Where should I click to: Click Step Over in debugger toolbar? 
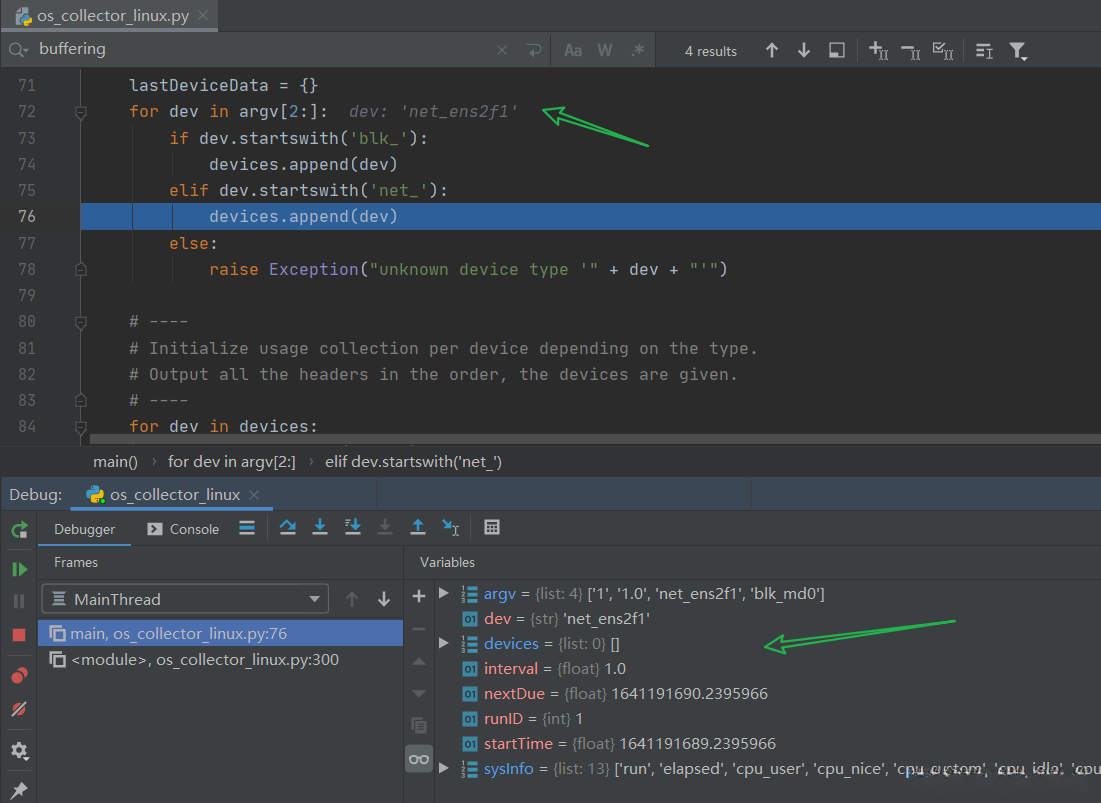(x=288, y=528)
